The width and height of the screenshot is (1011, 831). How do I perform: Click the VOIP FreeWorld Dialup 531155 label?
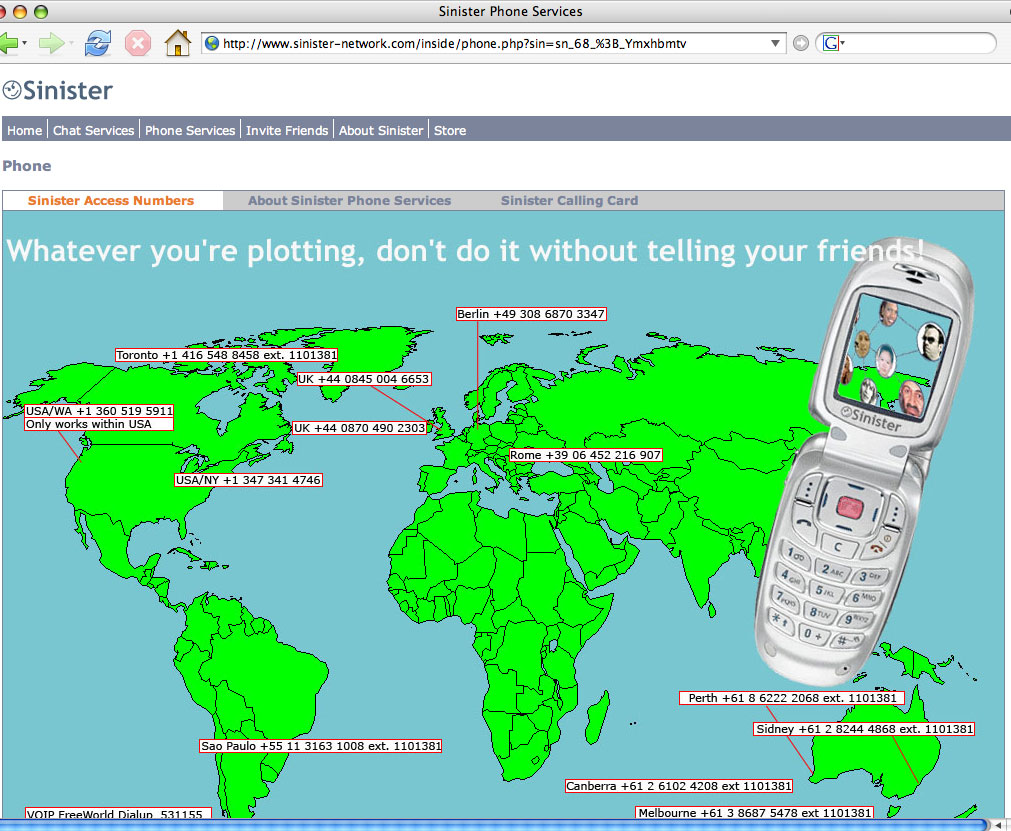pyautogui.click(x=118, y=814)
